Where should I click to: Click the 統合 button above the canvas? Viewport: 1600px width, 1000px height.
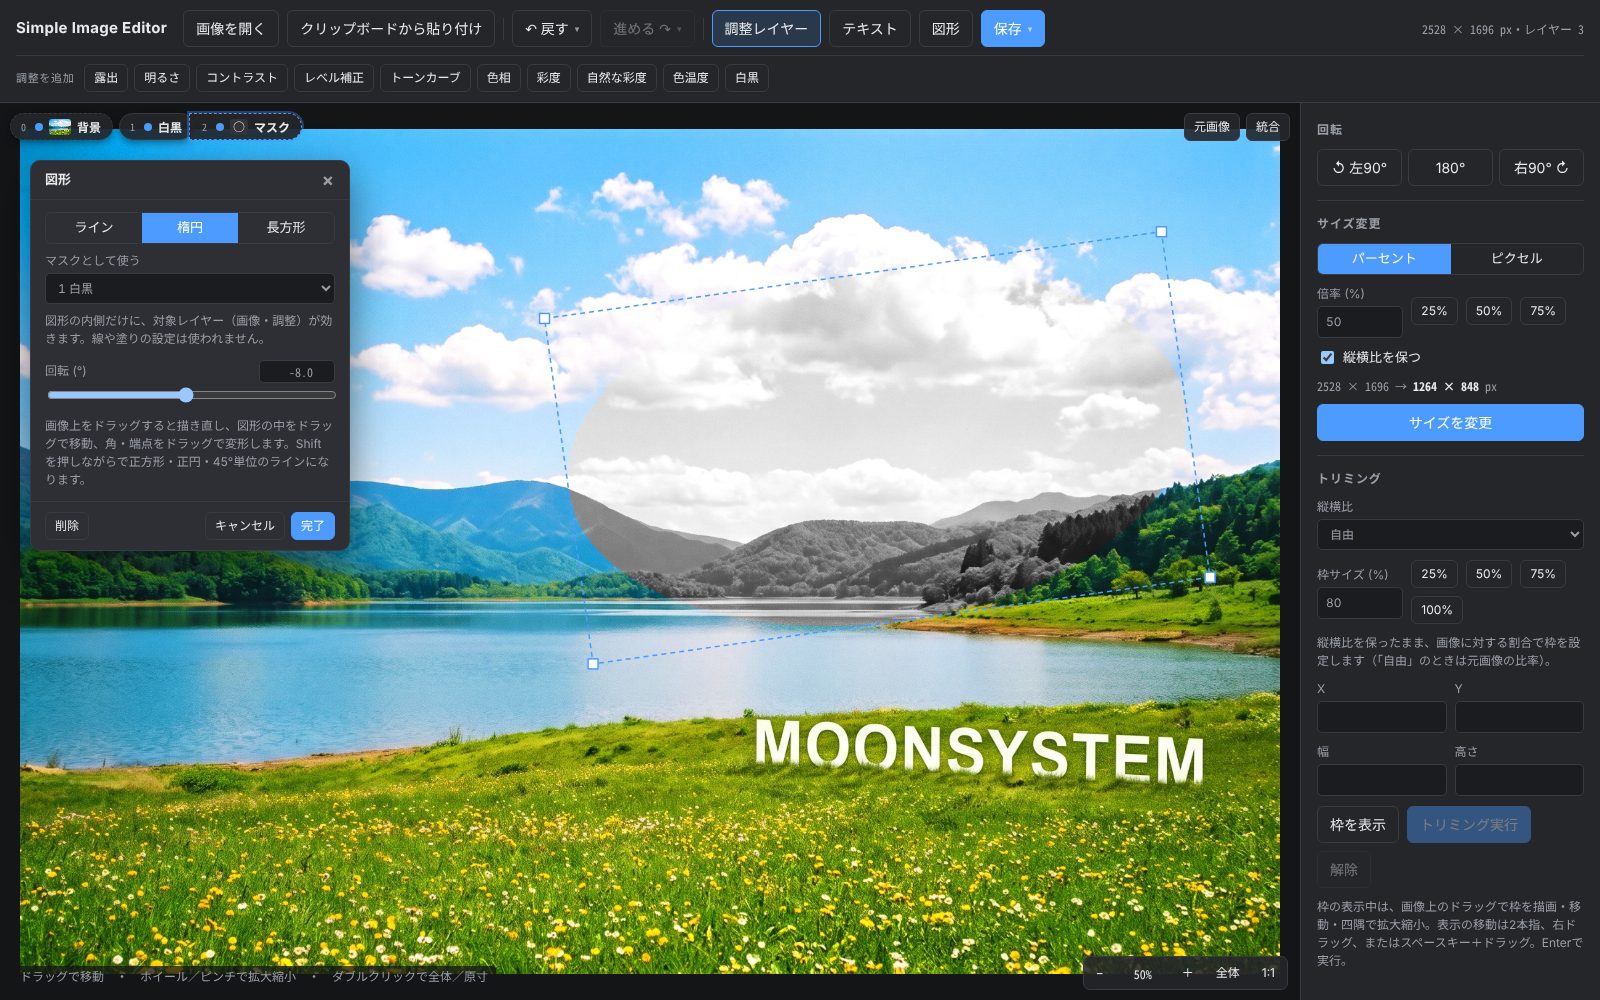[1267, 127]
